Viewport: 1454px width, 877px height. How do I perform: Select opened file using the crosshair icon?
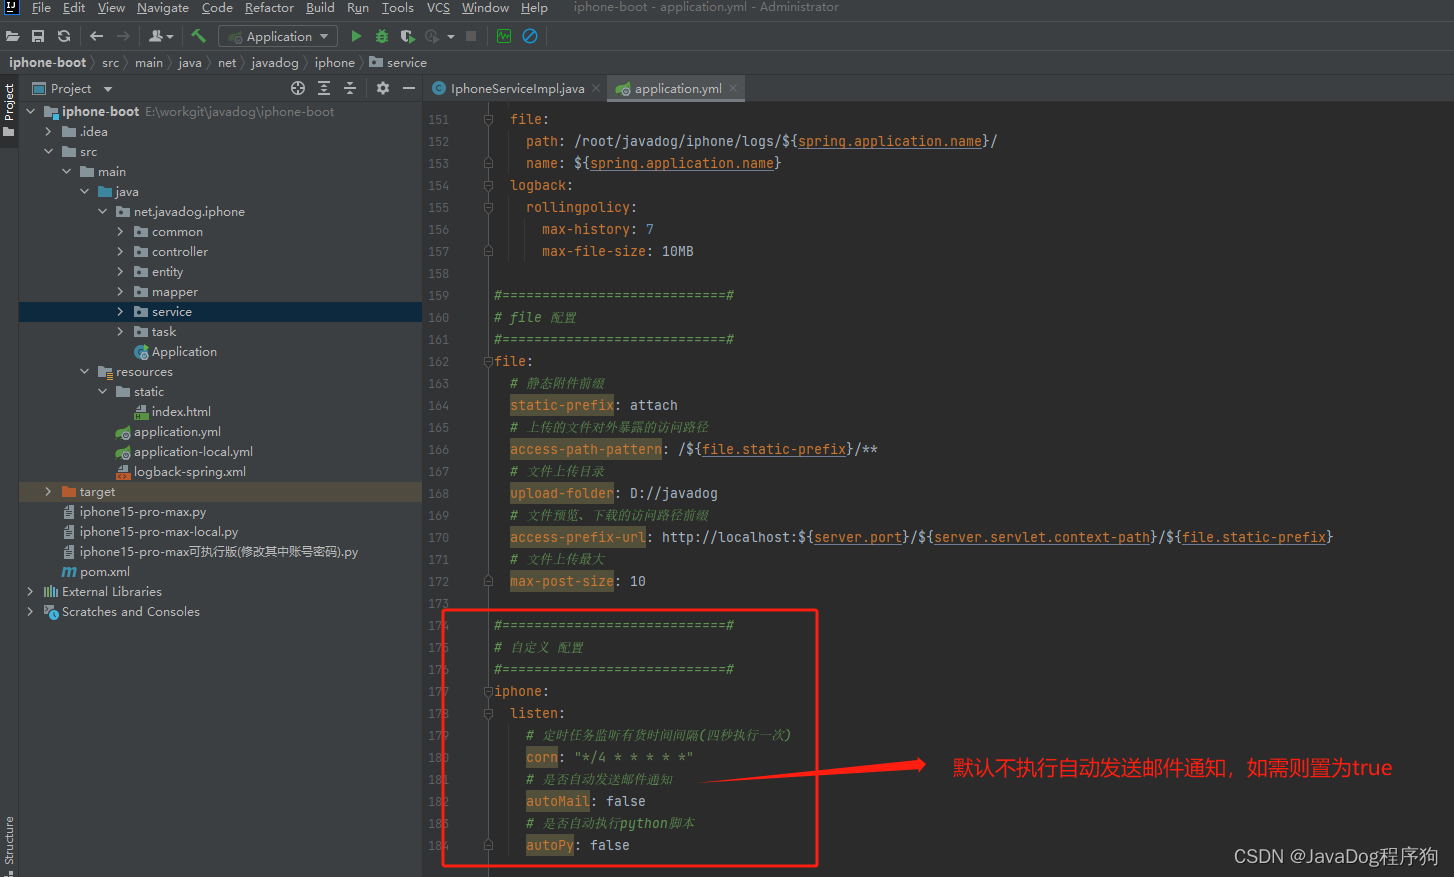pyautogui.click(x=298, y=88)
